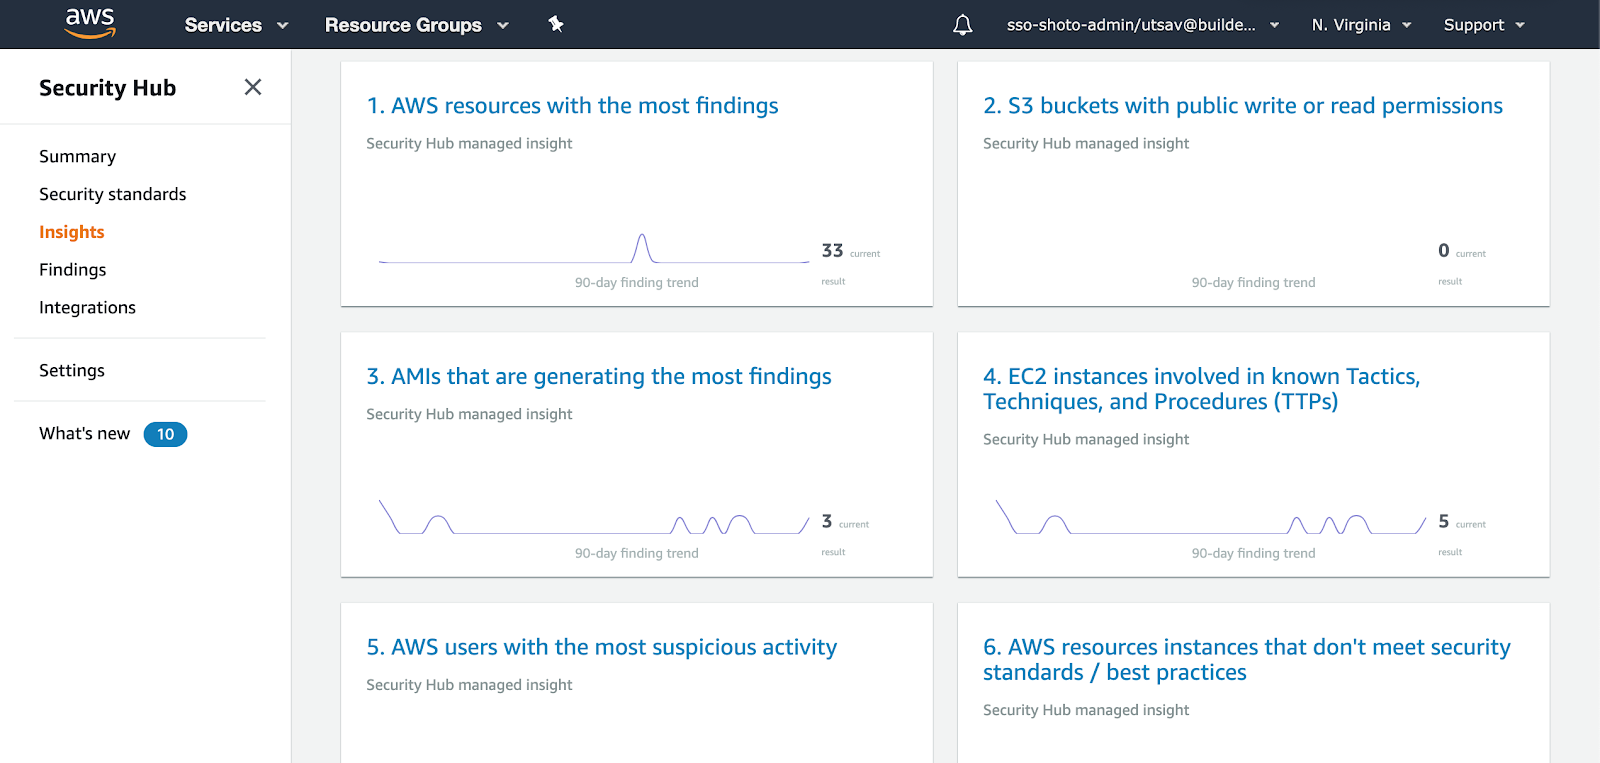
Task: Open Settings in the sidebar
Action: (x=71, y=370)
